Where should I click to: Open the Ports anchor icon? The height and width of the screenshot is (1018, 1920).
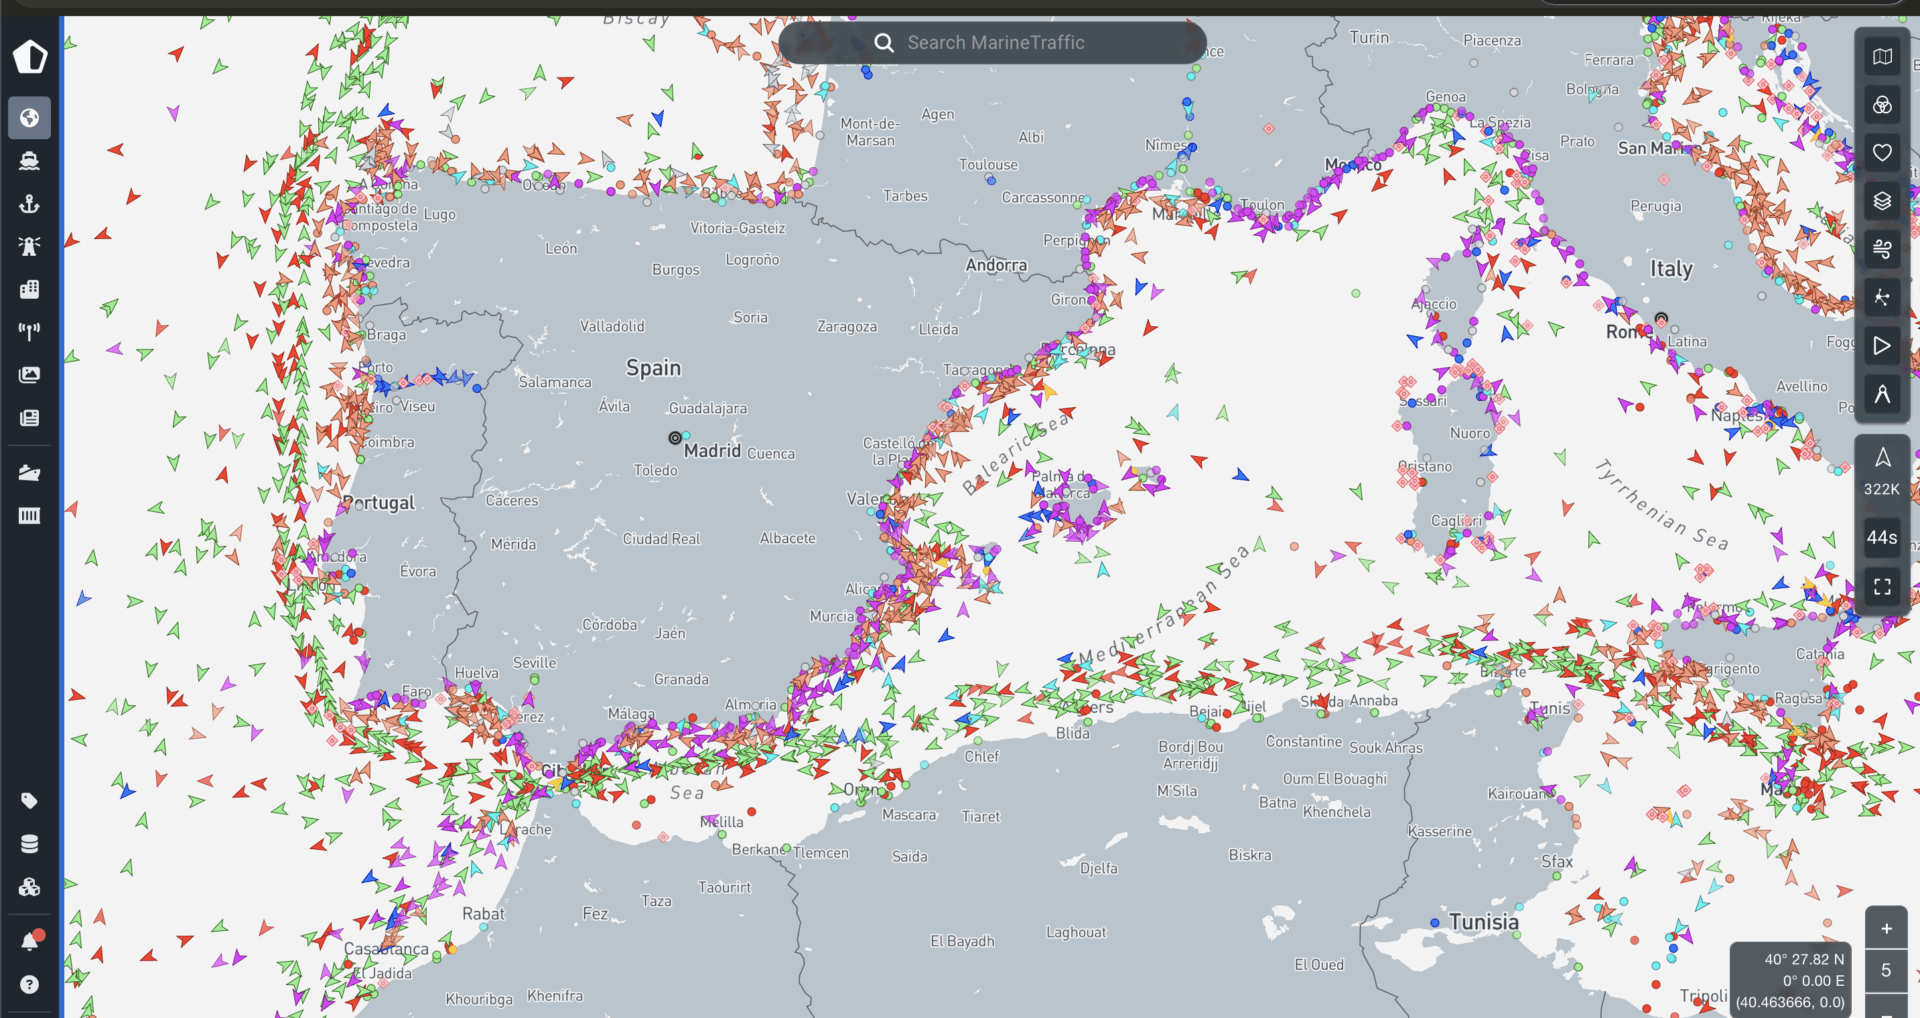tap(29, 204)
